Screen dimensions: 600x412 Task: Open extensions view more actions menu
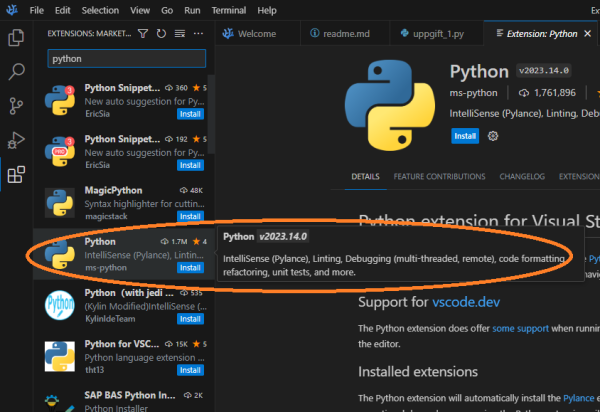(x=198, y=34)
